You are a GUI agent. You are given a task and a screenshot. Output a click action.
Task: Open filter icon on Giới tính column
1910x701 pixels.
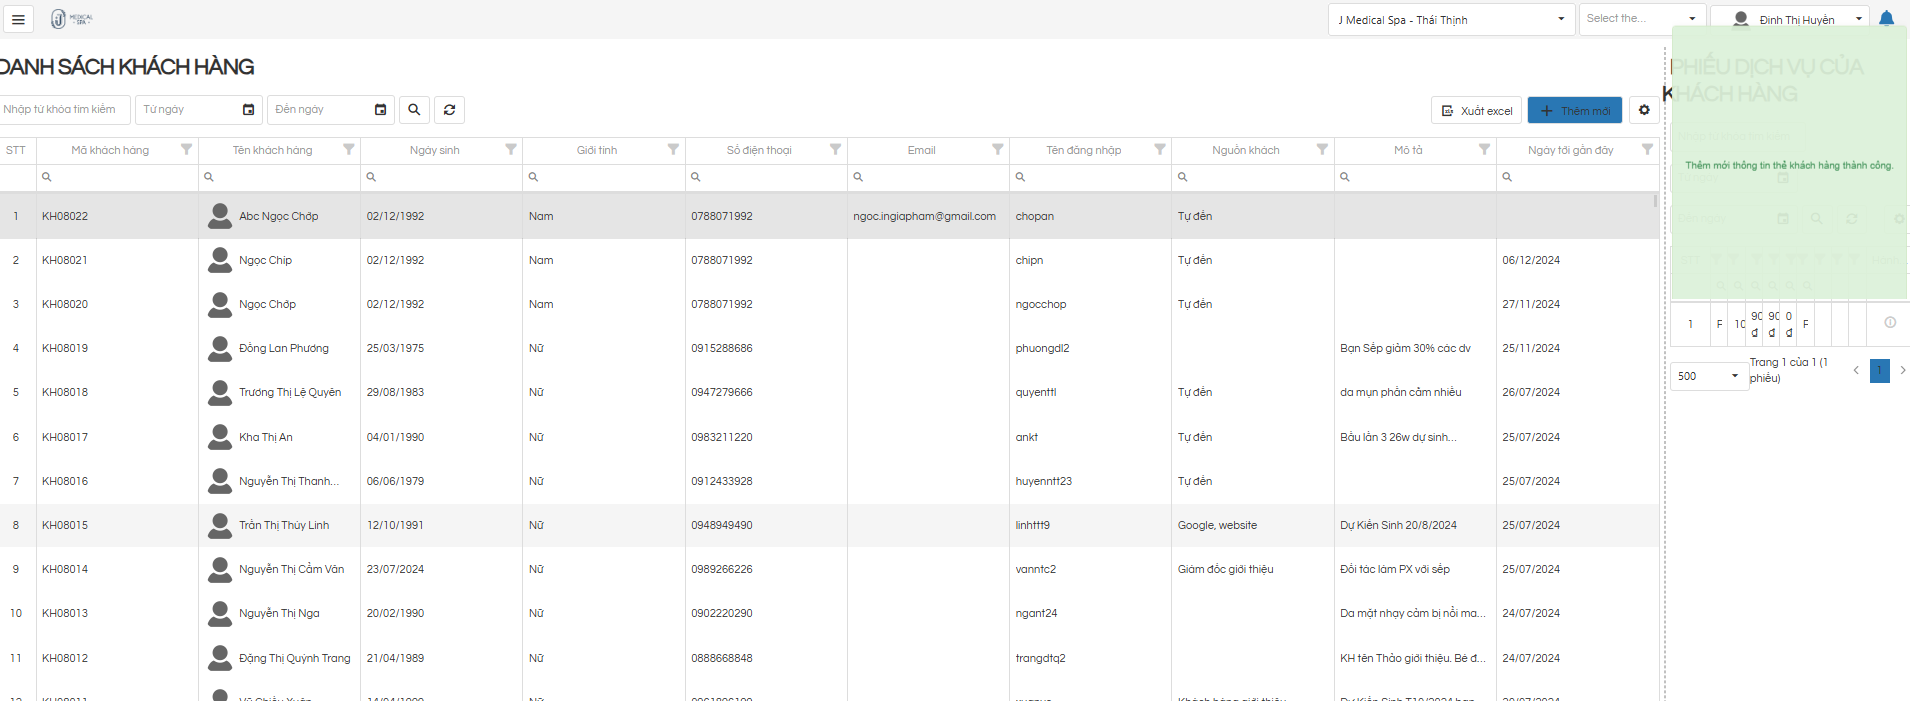673,150
